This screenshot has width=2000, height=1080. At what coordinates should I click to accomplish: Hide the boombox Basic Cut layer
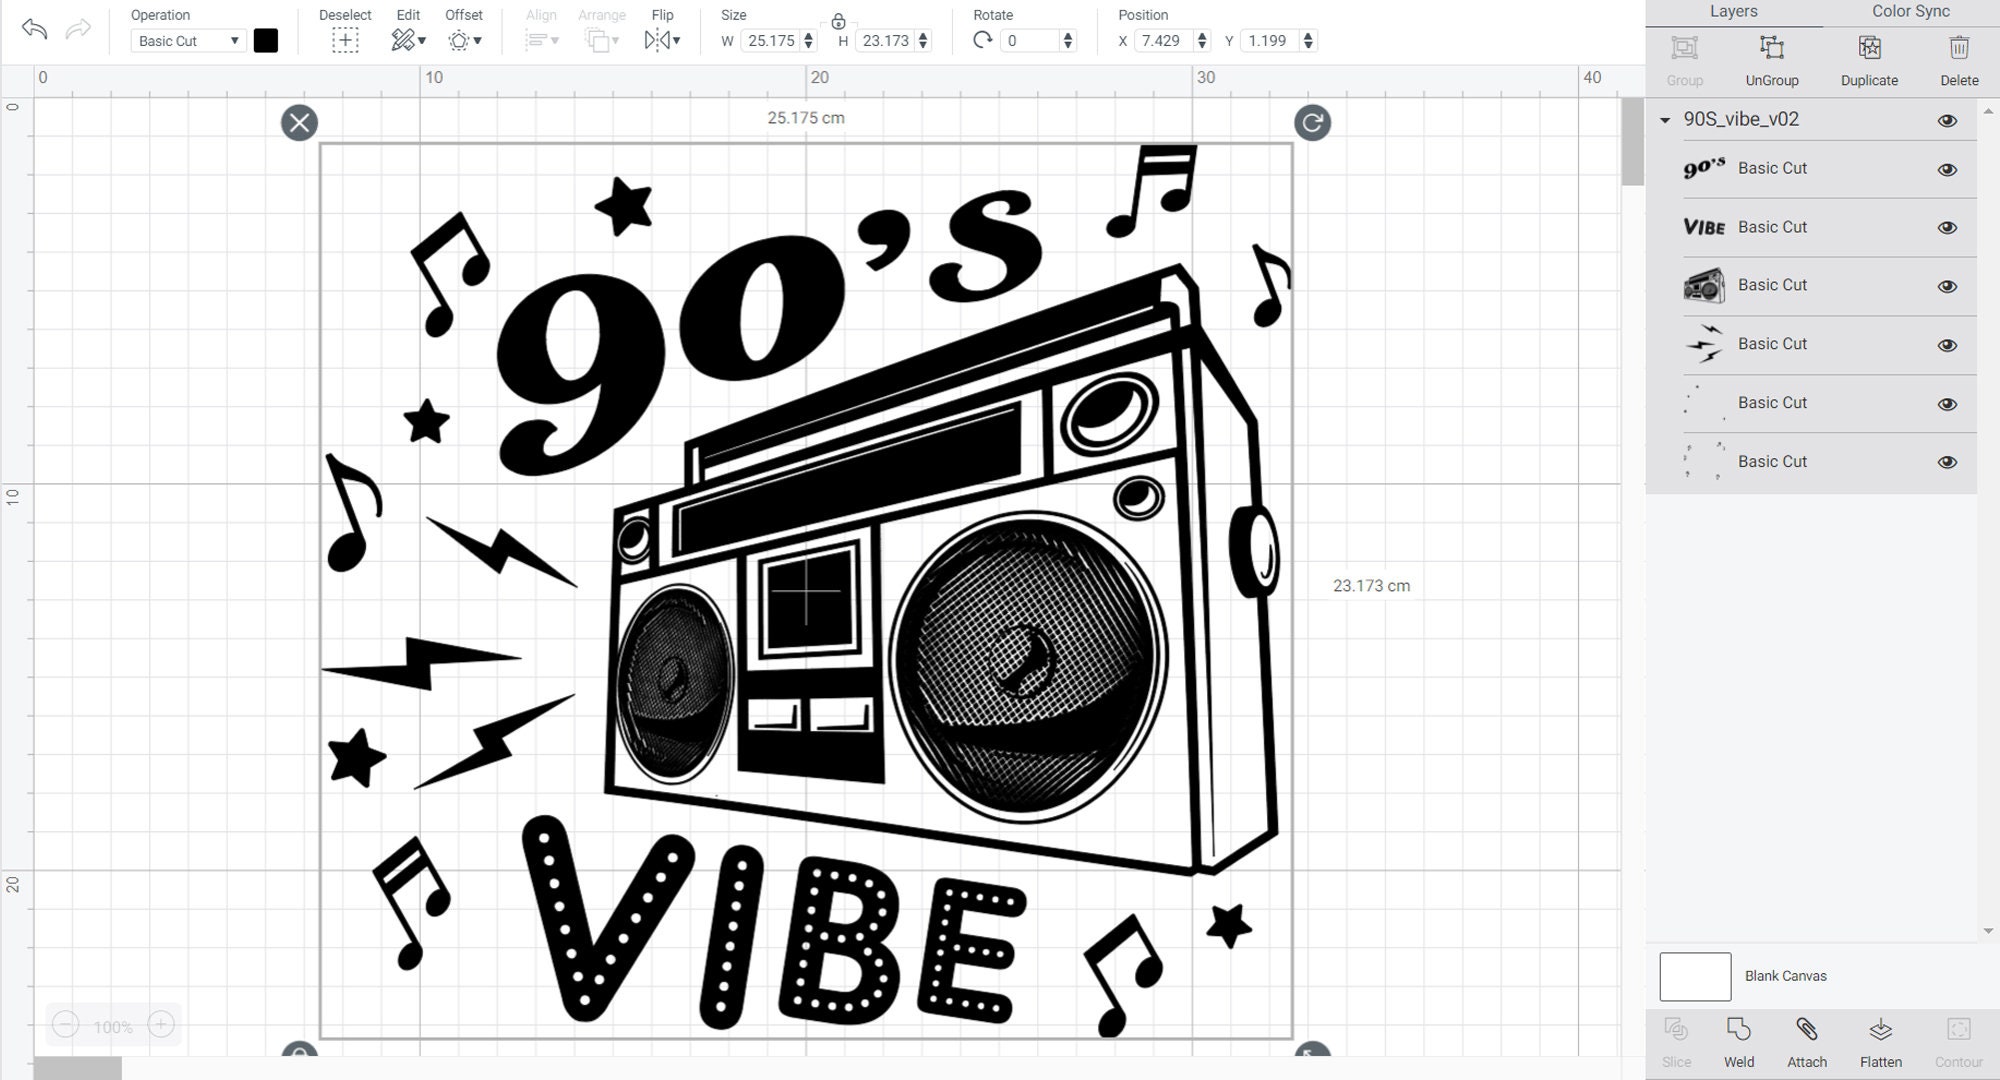[x=1947, y=285]
